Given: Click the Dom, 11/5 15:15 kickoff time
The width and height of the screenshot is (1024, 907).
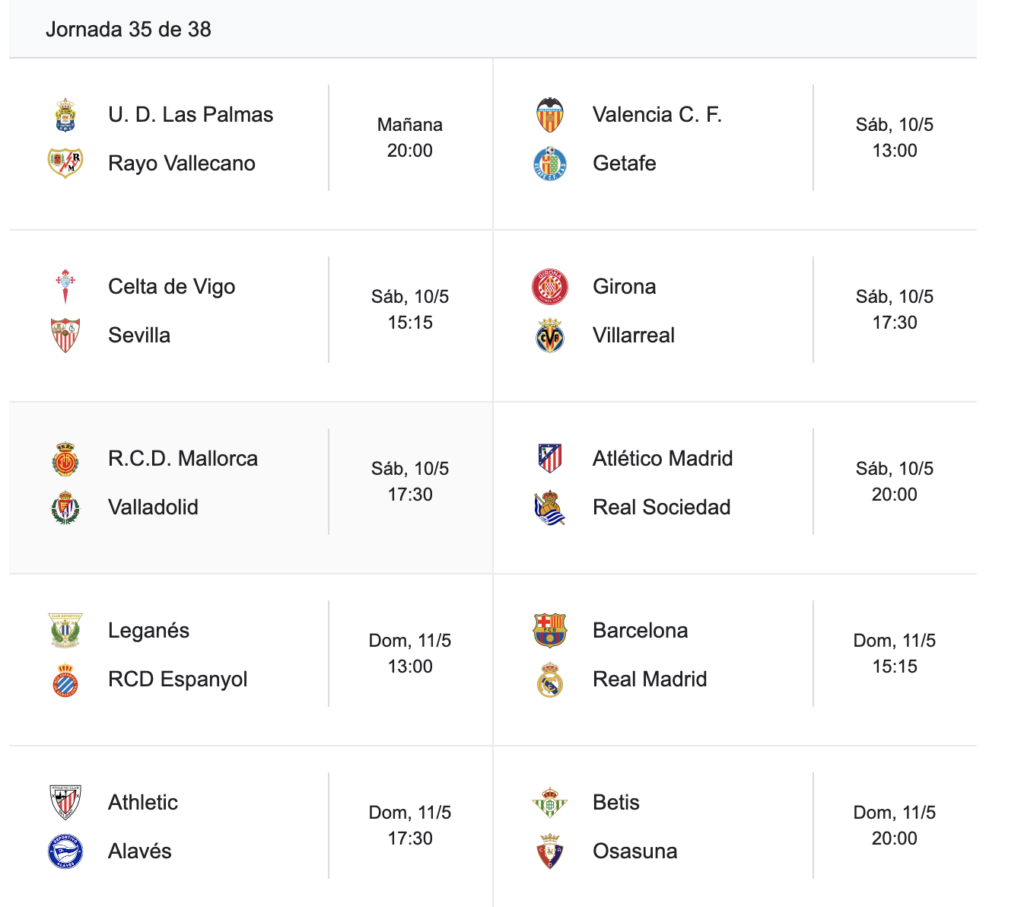Looking at the screenshot, I should click(x=895, y=654).
